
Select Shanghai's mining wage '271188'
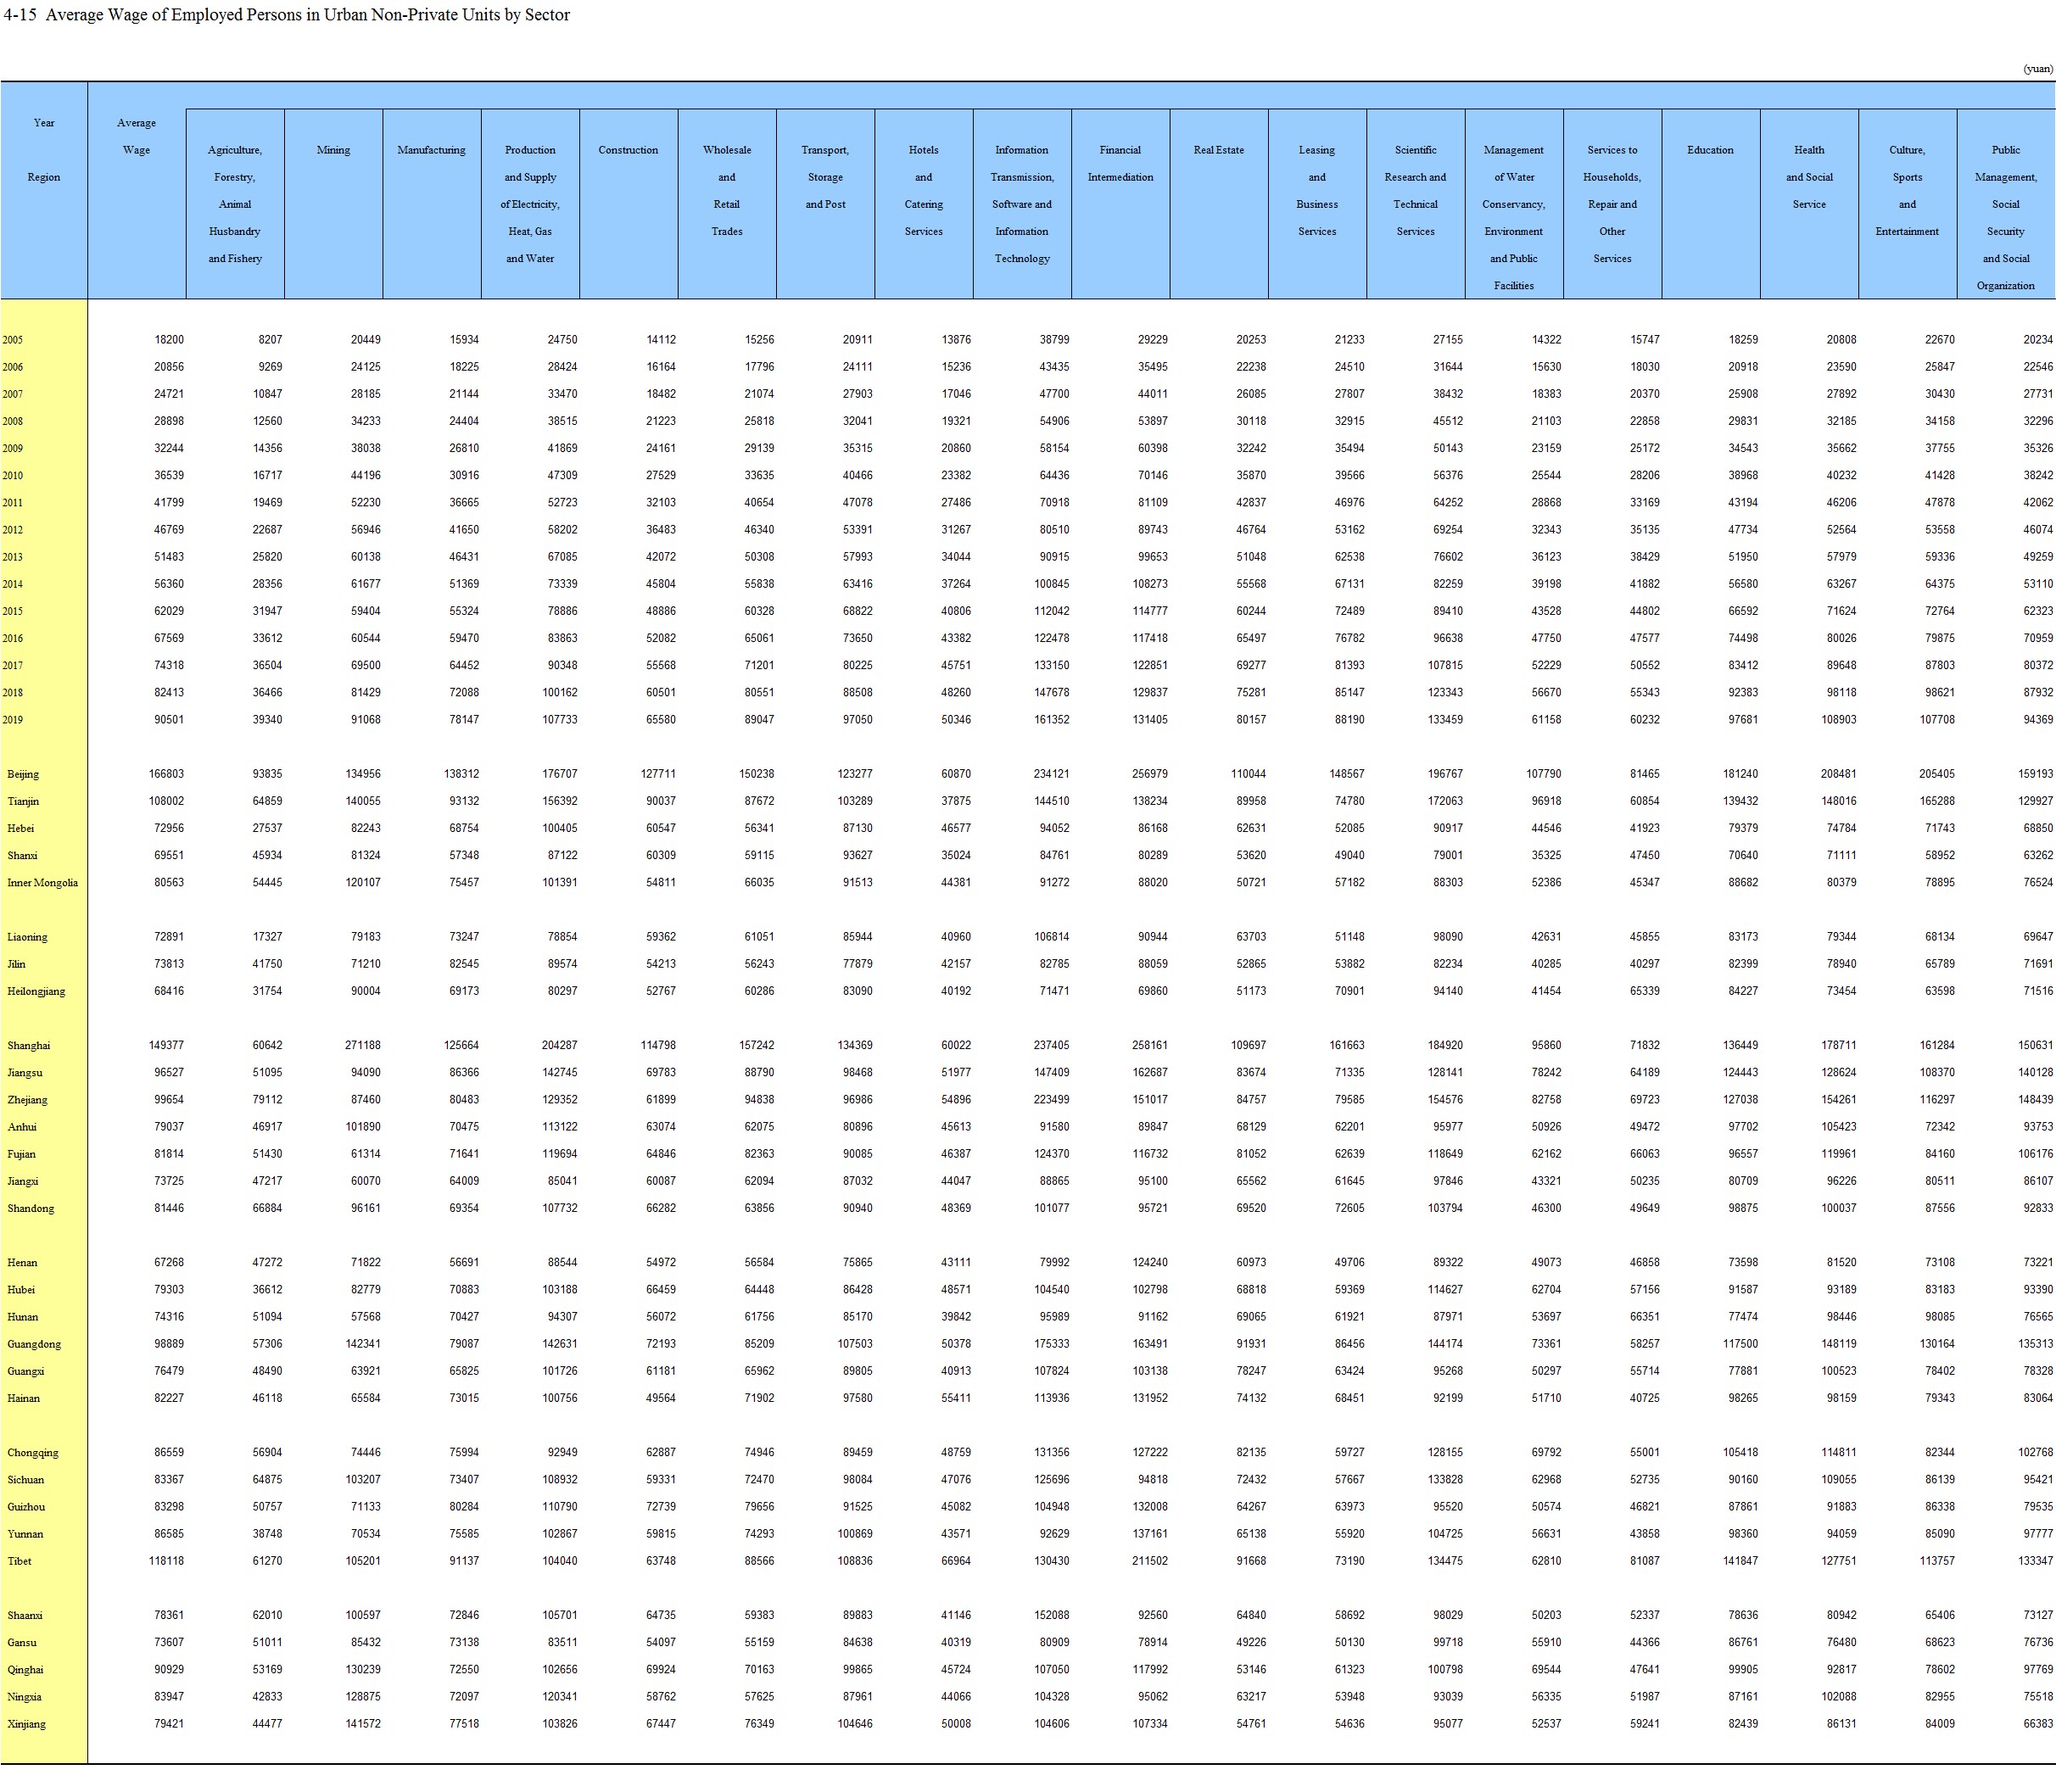(x=363, y=1045)
